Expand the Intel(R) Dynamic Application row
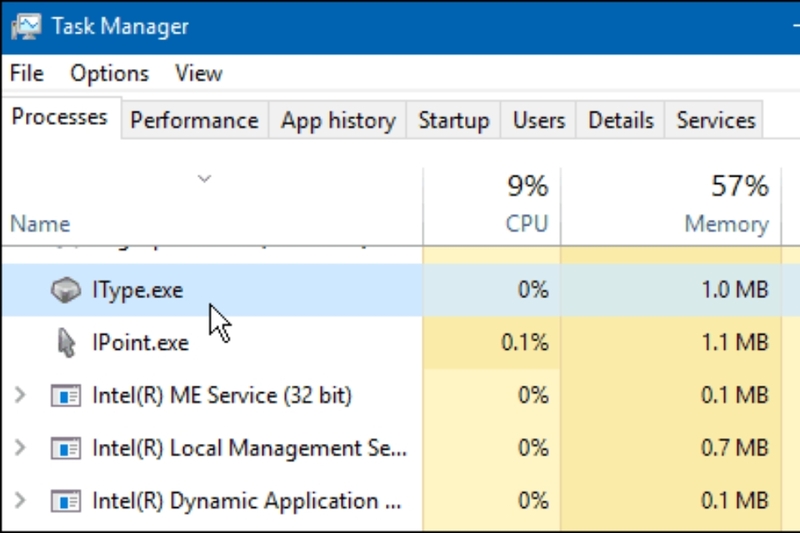 (20, 500)
